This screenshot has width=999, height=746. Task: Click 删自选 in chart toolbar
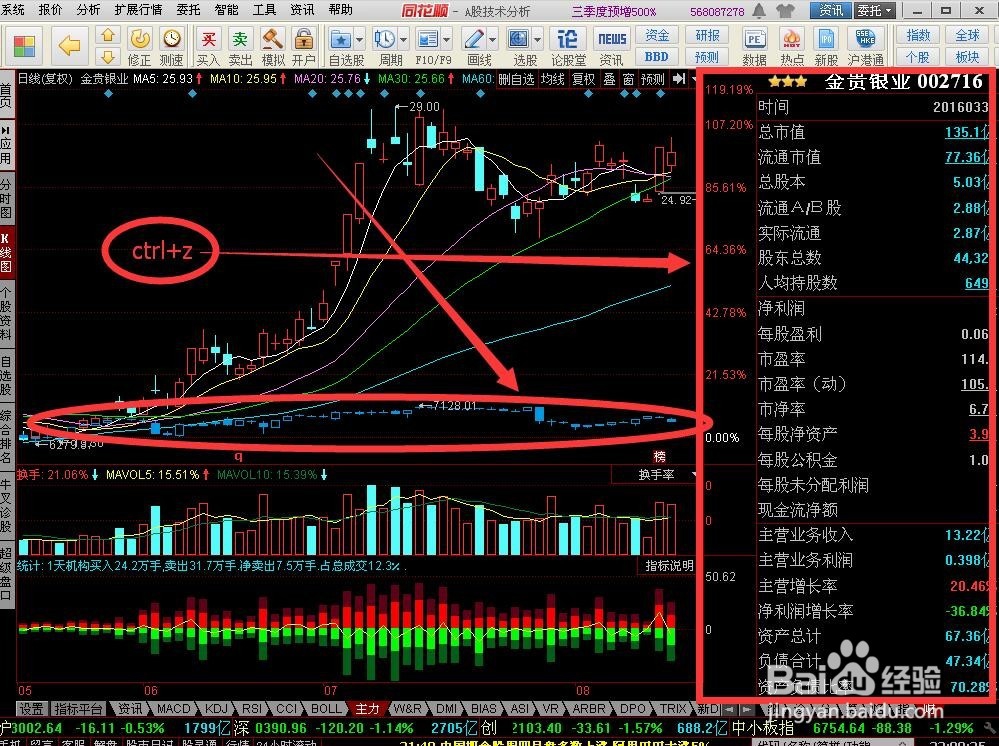coord(516,79)
